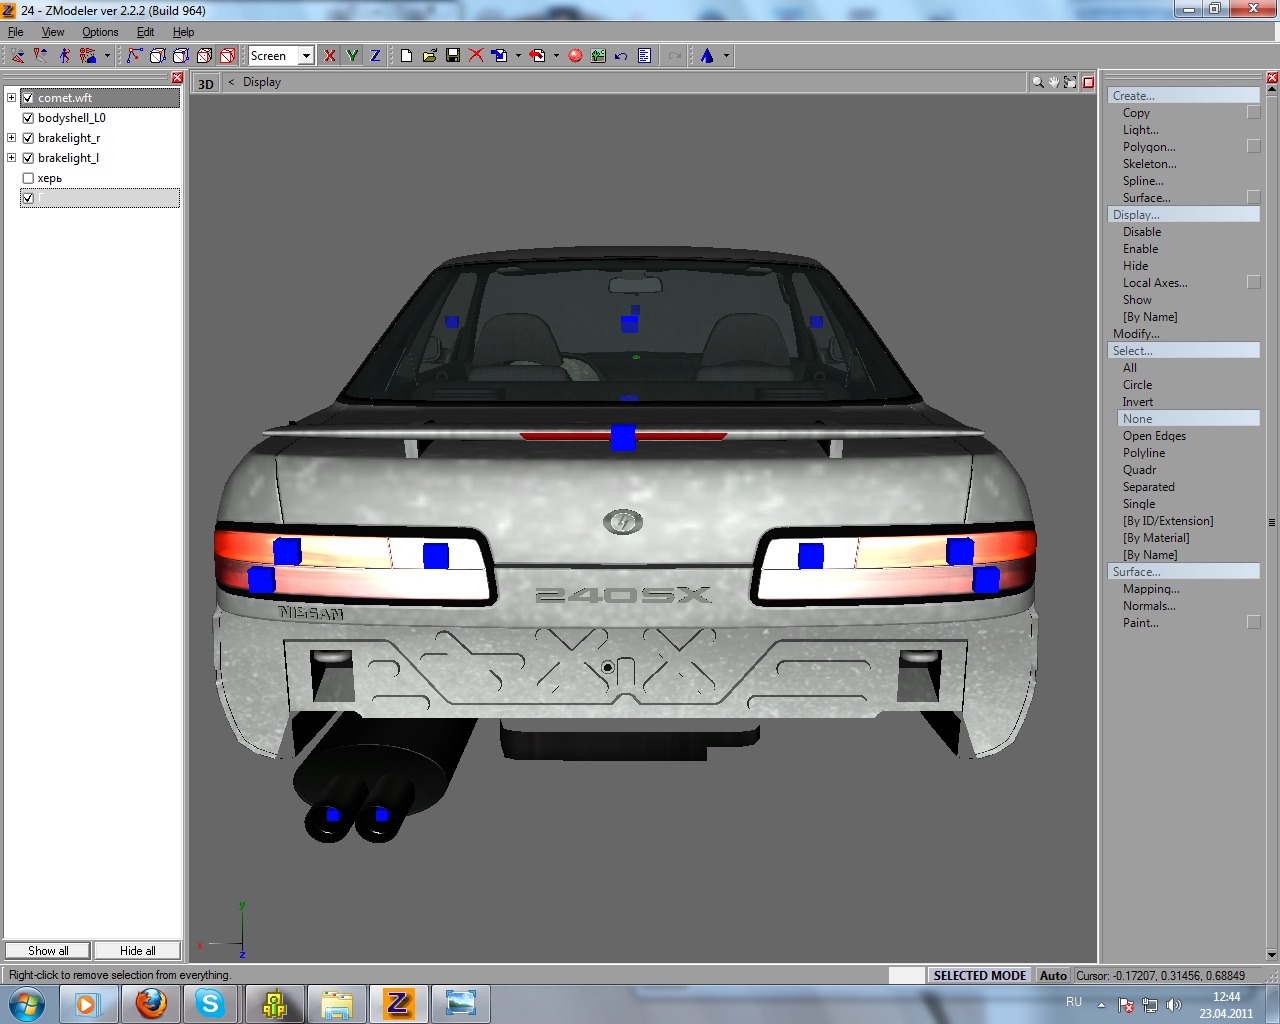This screenshot has width=1280, height=1024.
Task: Toggle the brakelight_l checkbox
Action: click(28, 158)
